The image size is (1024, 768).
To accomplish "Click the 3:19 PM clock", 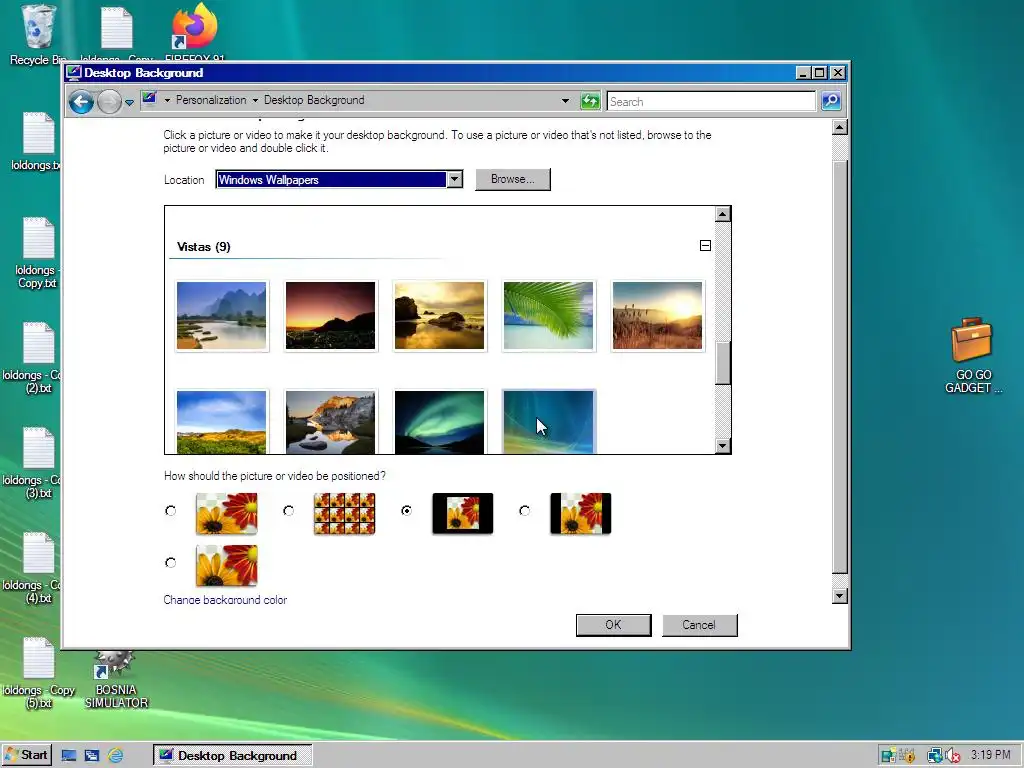I will point(991,756).
